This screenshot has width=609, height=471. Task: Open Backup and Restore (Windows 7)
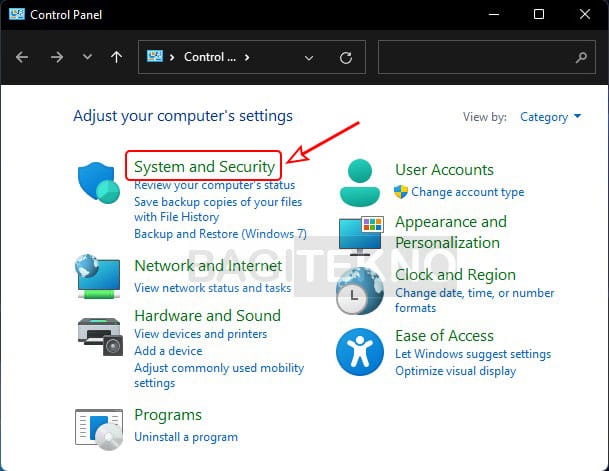tap(220, 234)
